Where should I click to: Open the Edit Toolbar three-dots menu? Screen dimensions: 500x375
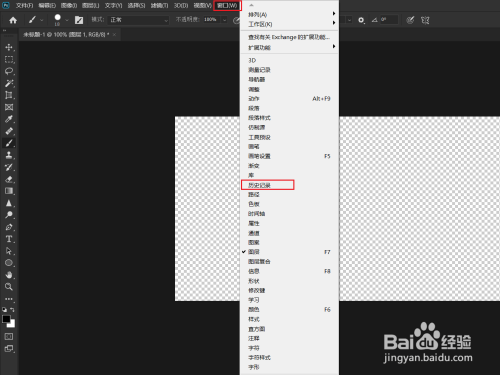[9, 299]
